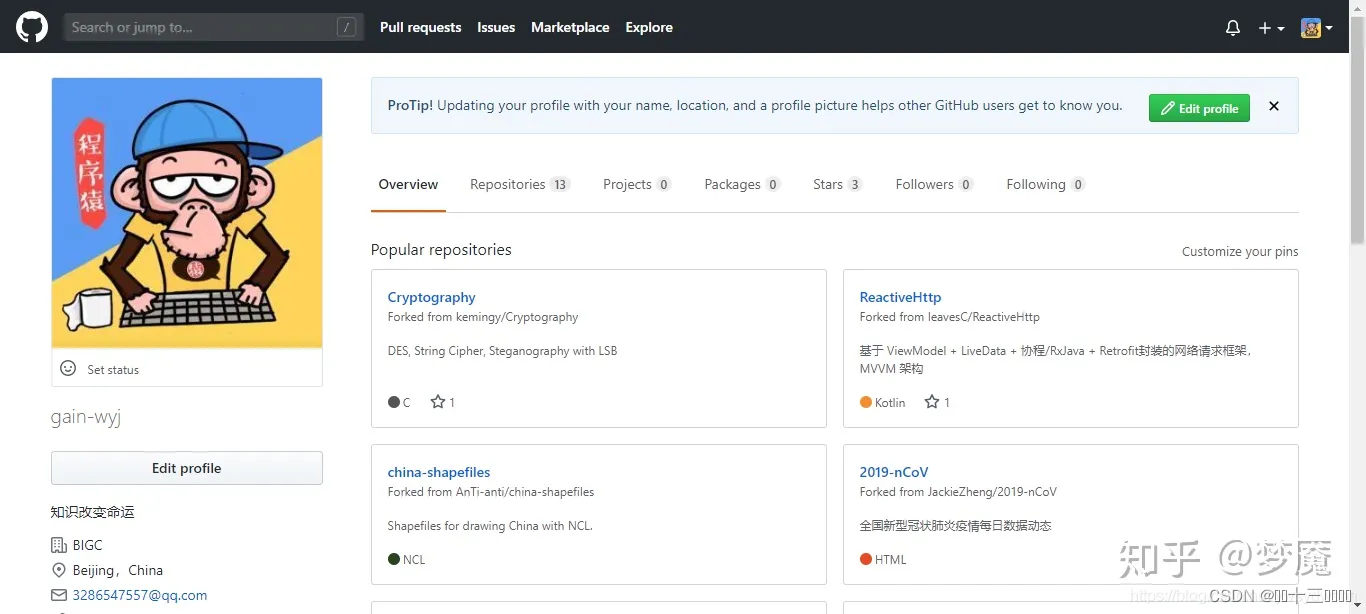Screen dimensions: 1366x614
Task: Open the china-shapefiles repository link
Action: click(439, 472)
